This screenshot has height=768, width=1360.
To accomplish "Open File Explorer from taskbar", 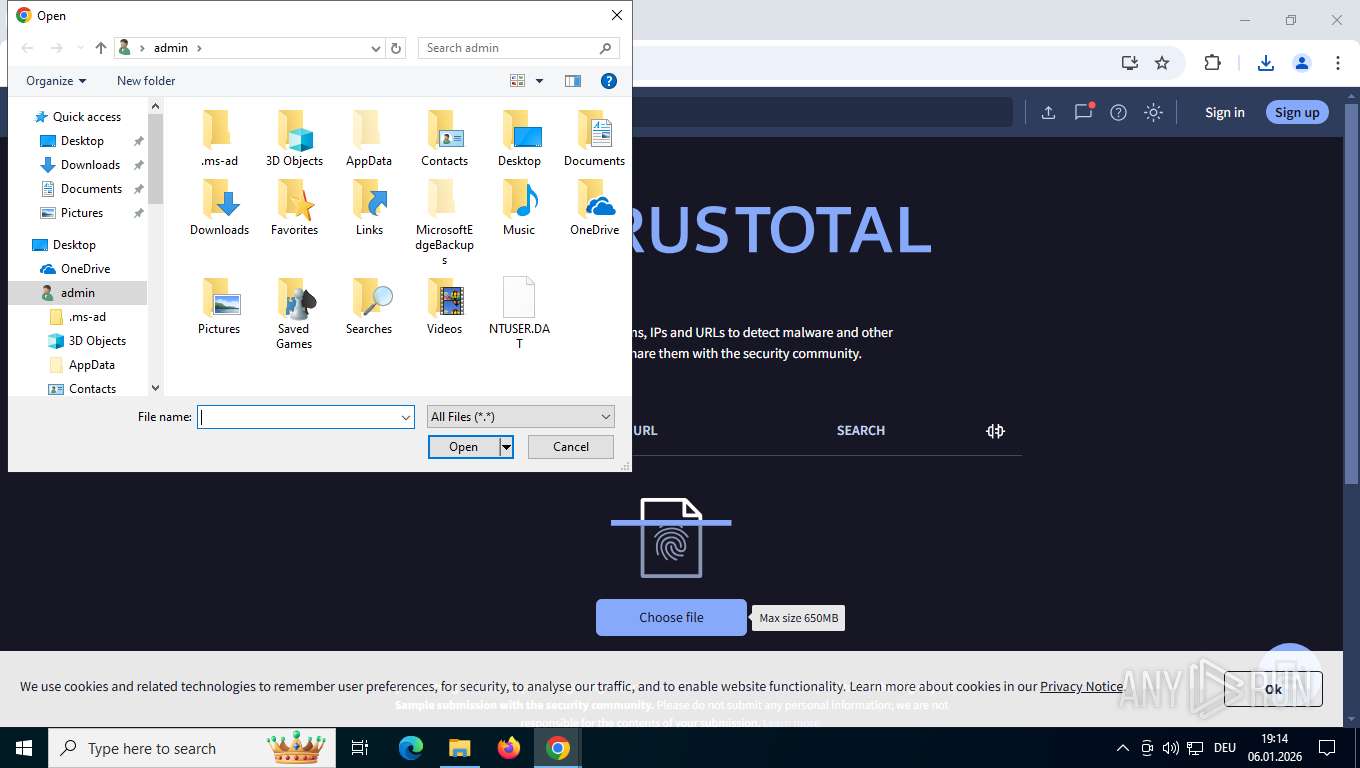I will pyautogui.click(x=459, y=748).
